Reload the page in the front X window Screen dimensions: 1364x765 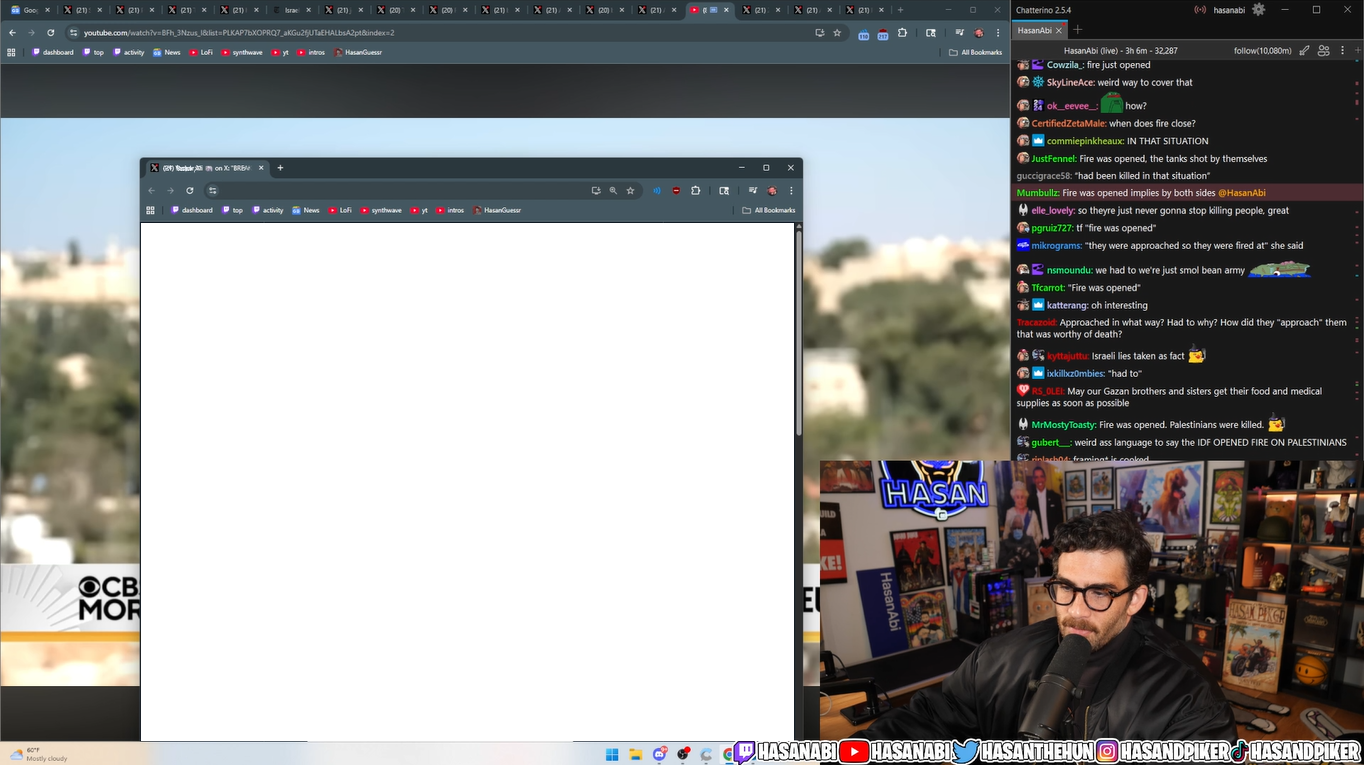(x=190, y=190)
